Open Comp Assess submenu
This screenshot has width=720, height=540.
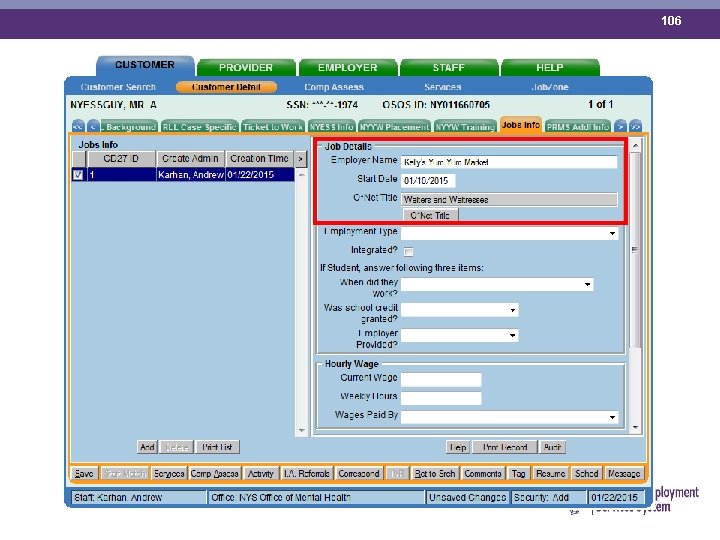tap(334, 87)
